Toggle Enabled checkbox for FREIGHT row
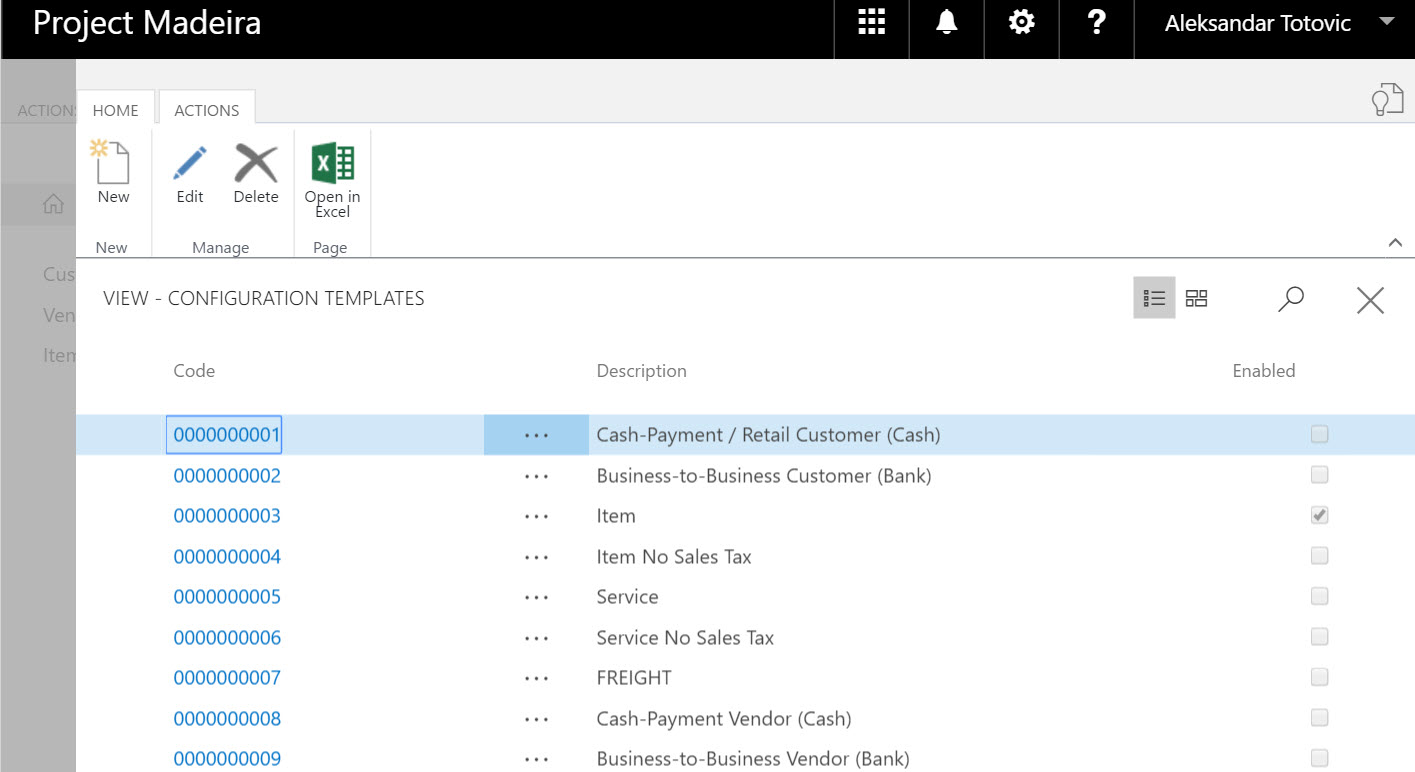Image resolution: width=1415 pixels, height=772 pixels. tap(1319, 678)
